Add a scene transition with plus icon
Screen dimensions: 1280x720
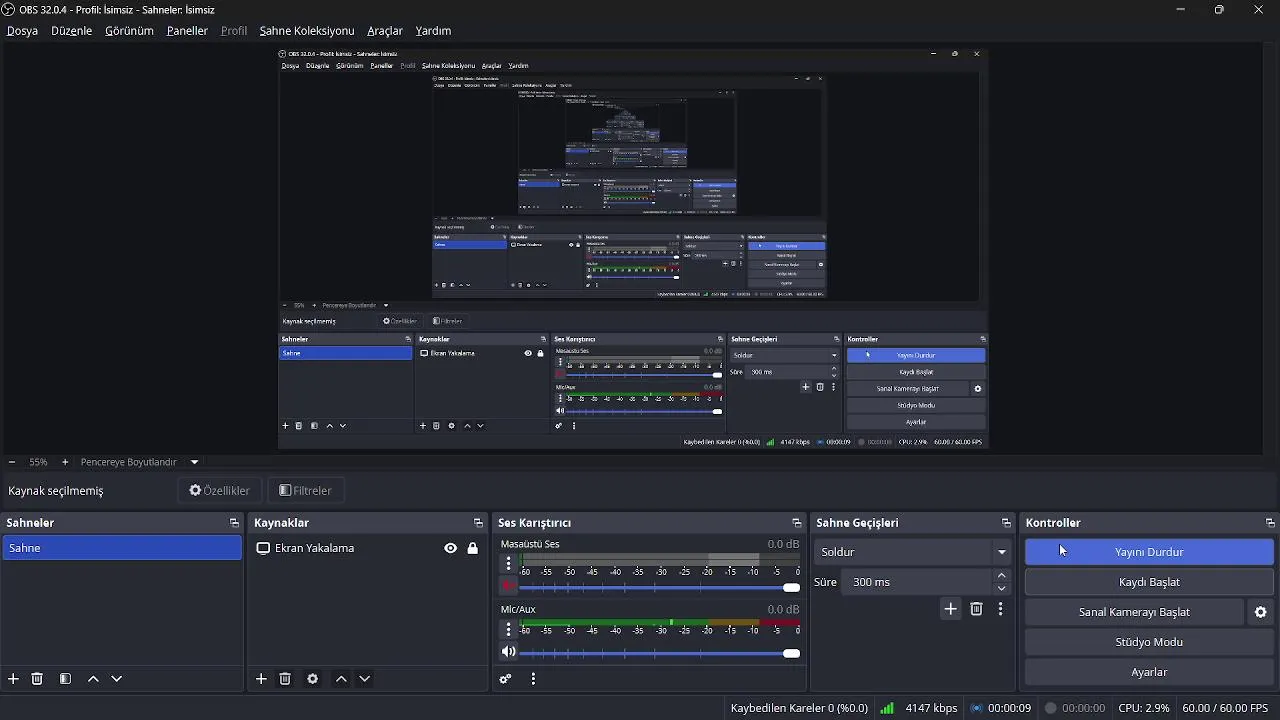[x=950, y=609]
